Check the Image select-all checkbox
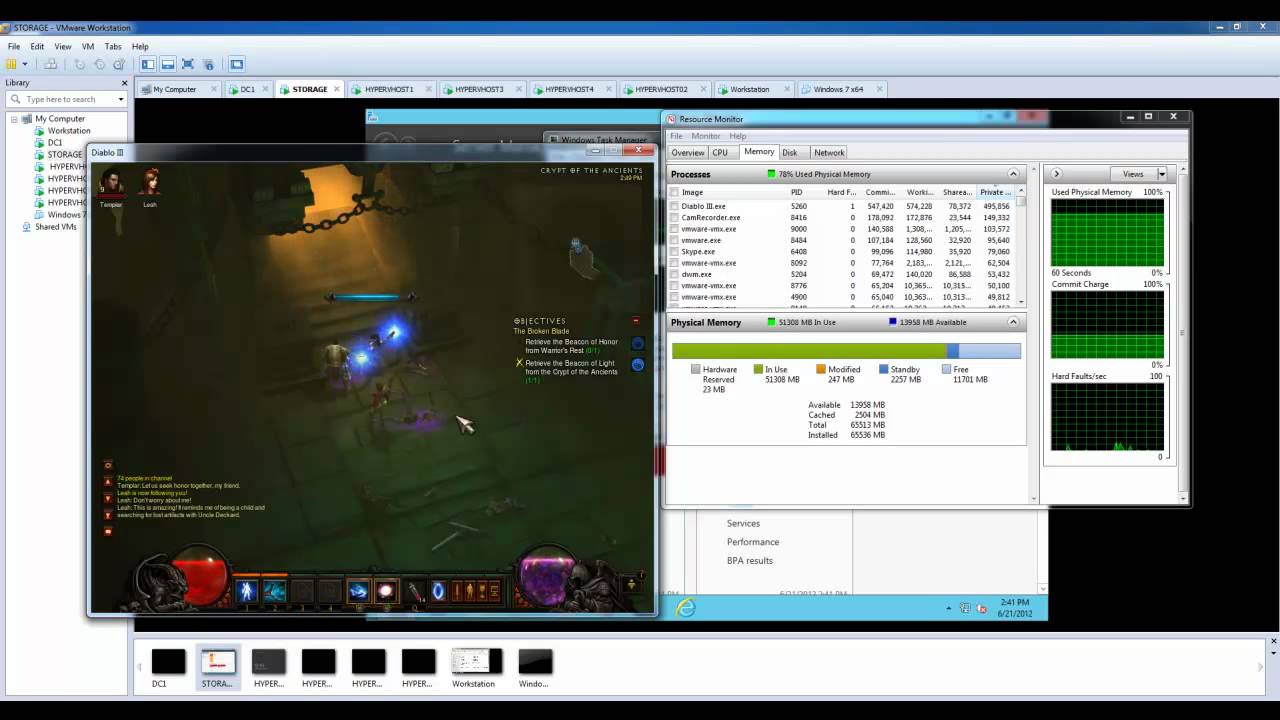The height and width of the screenshot is (720, 1280). click(674, 192)
